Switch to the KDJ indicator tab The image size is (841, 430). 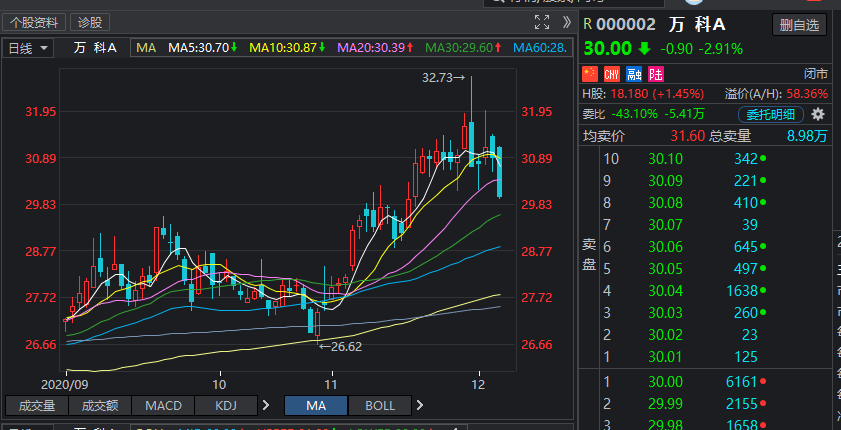pos(226,405)
